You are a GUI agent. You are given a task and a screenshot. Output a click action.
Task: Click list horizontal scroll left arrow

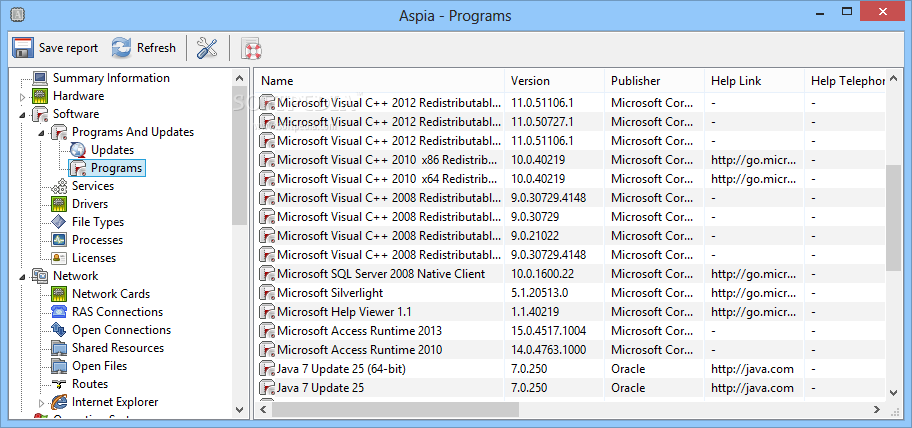click(x=263, y=410)
